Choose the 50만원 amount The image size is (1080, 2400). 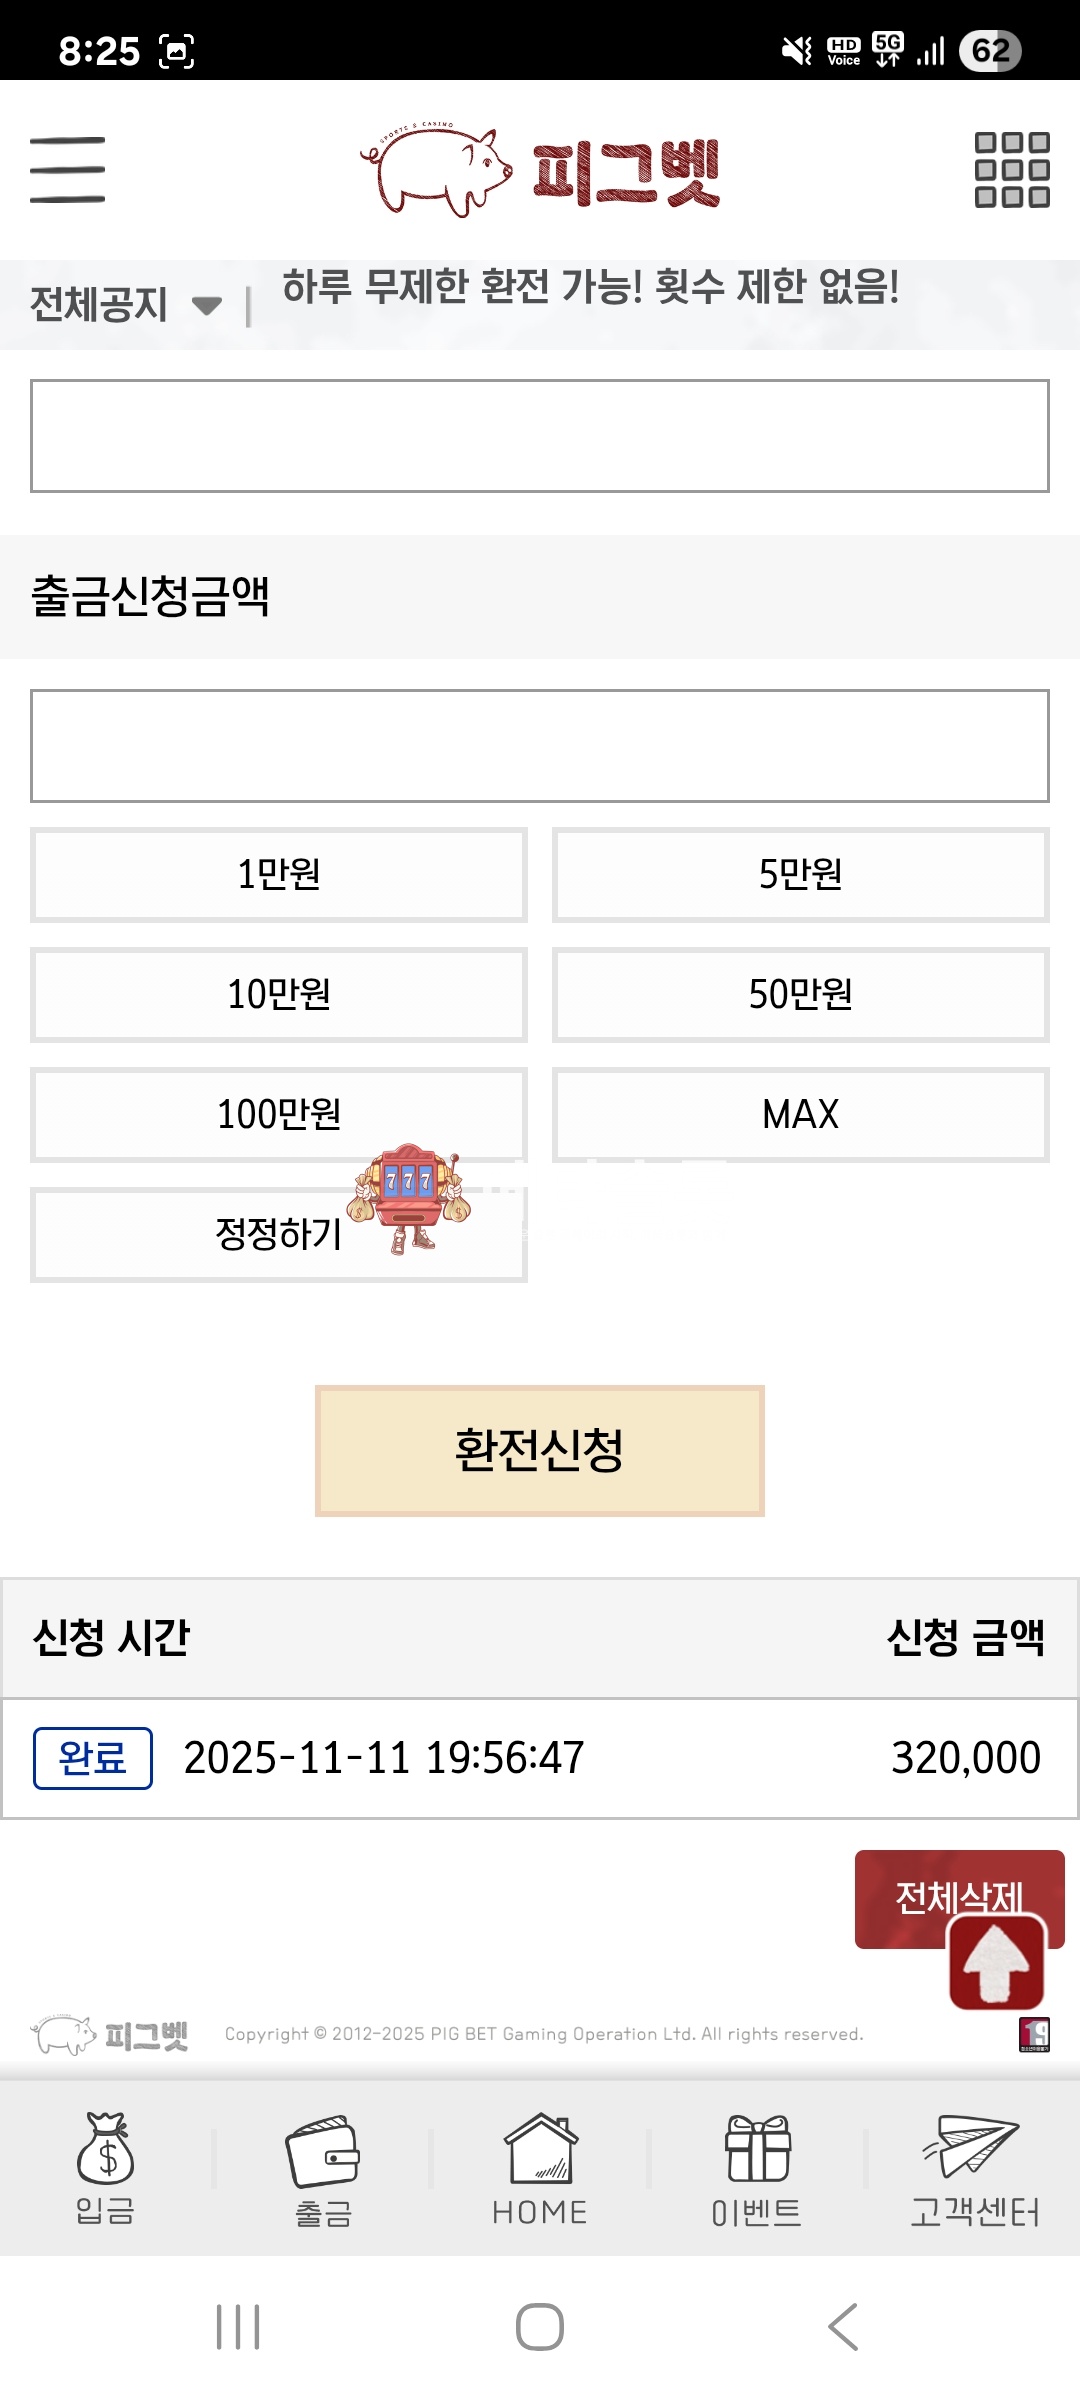(800, 995)
